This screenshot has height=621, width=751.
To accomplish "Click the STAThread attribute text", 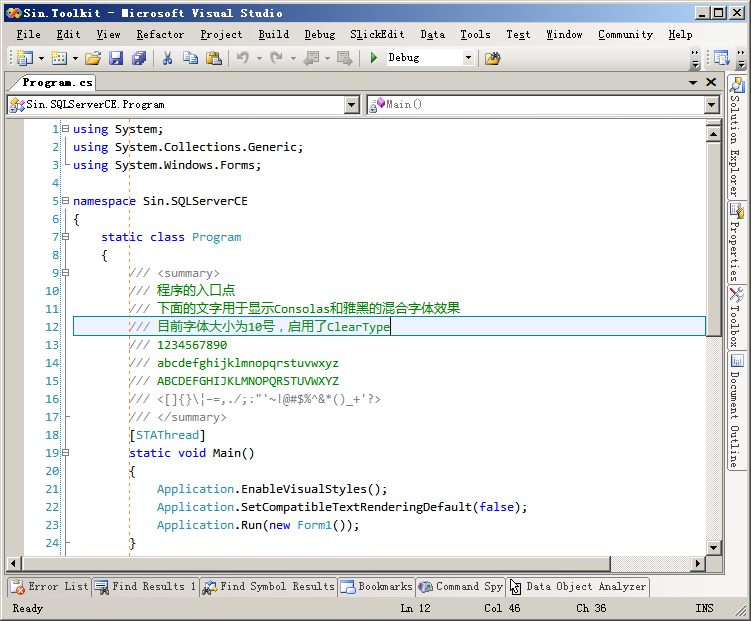I will (167, 435).
